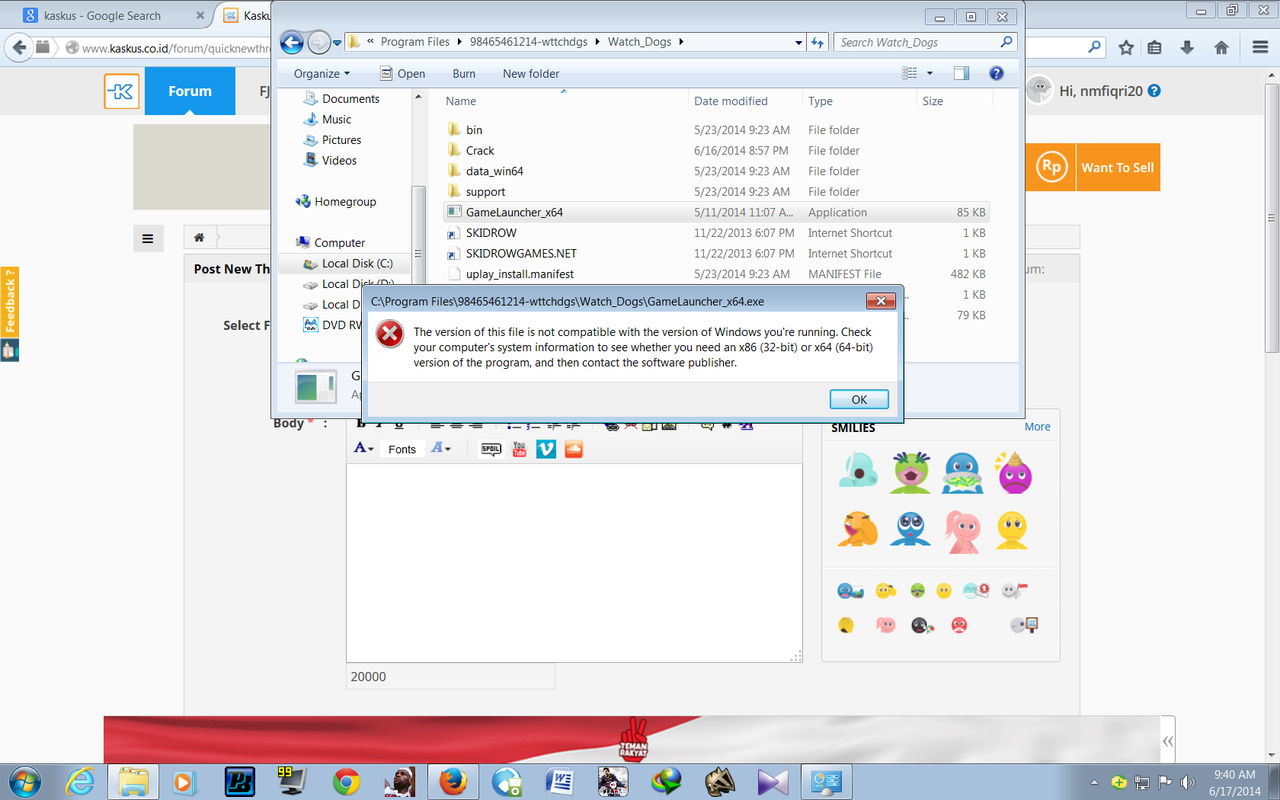This screenshot has width=1280, height=800.
Task: Click Program Files in the address breadcrumb
Action: (415, 42)
